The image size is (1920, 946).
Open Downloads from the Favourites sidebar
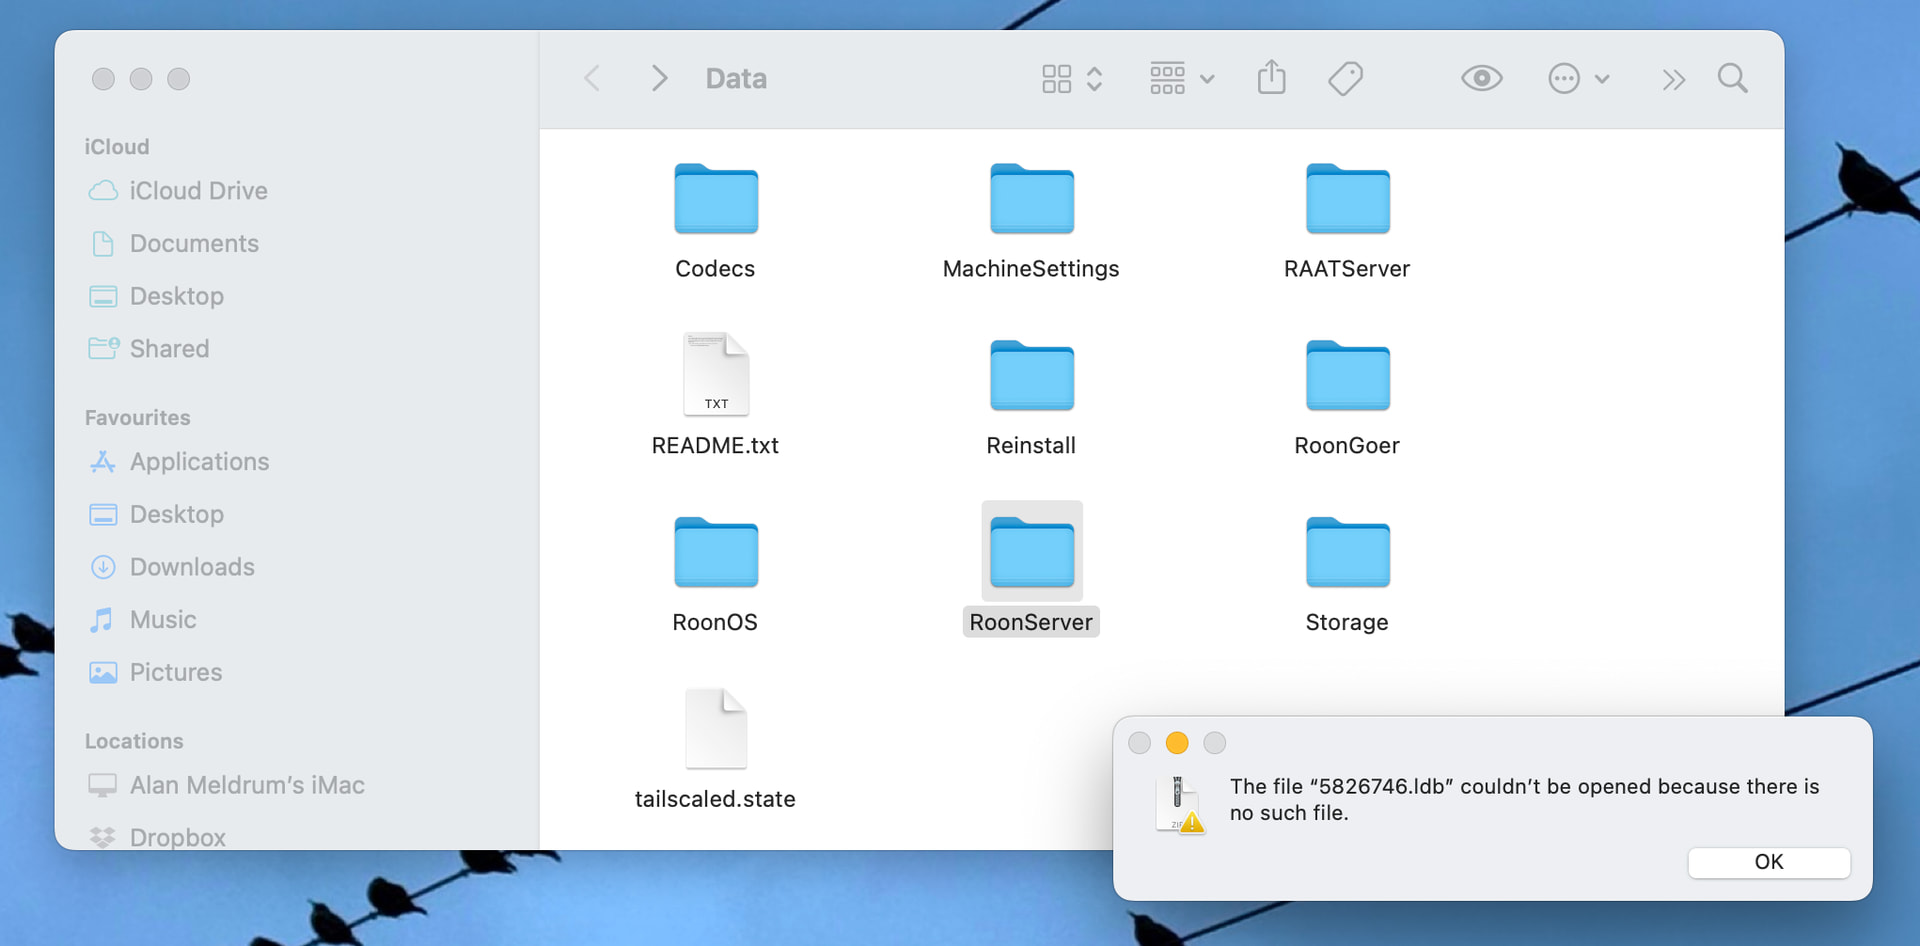(x=192, y=567)
